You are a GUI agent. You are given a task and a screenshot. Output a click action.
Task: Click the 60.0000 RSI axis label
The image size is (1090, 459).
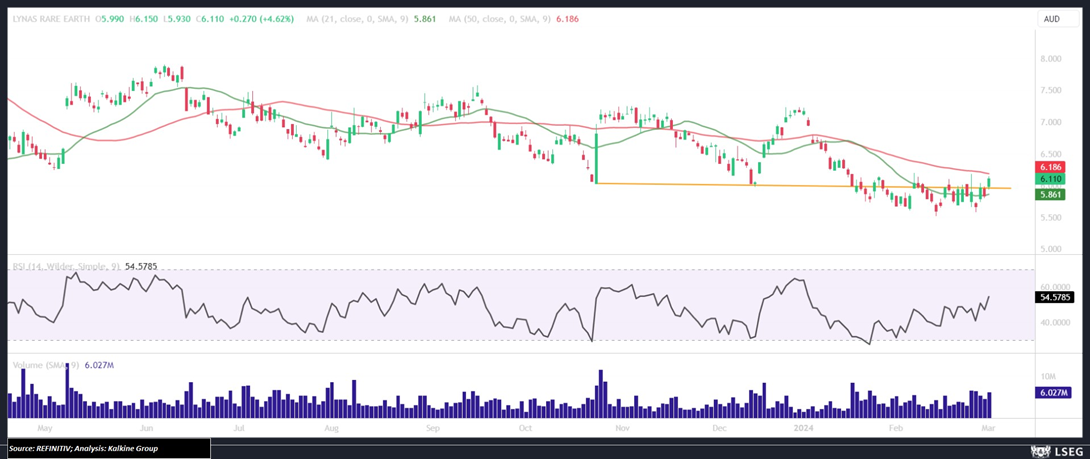pyautogui.click(x=1054, y=287)
